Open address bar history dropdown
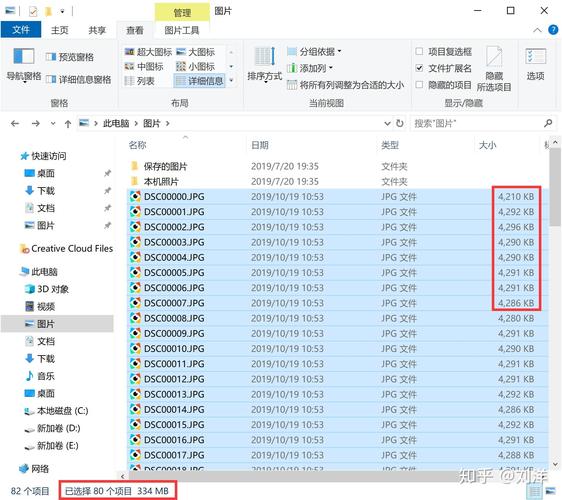The height and width of the screenshot is (500, 562). [x=387, y=124]
